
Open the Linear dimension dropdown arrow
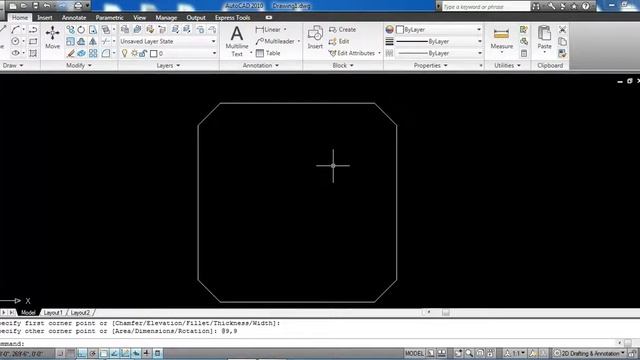(x=285, y=30)
